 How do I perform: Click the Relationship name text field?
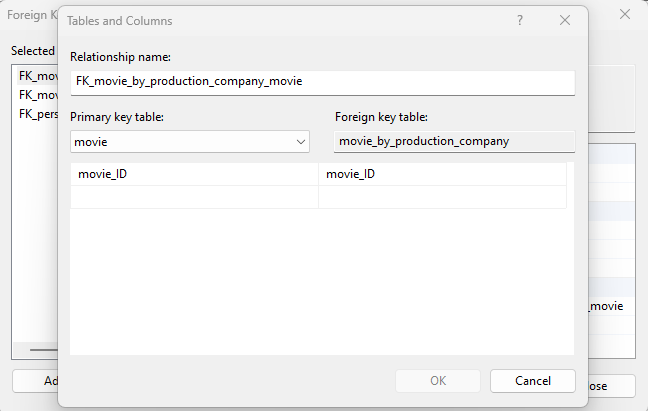tap(322, 82)
